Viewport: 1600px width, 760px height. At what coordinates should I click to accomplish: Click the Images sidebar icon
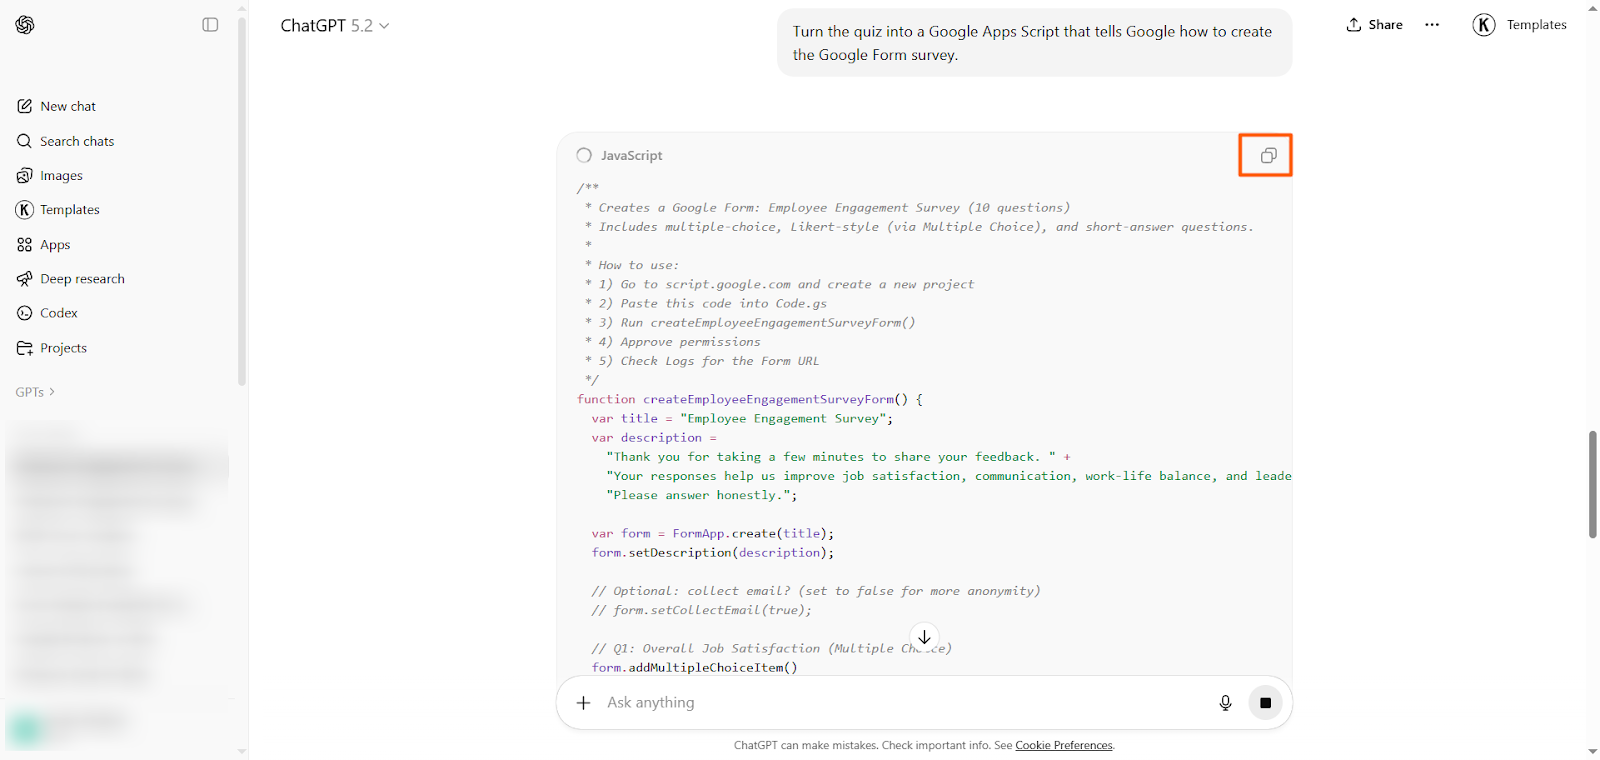25,176
